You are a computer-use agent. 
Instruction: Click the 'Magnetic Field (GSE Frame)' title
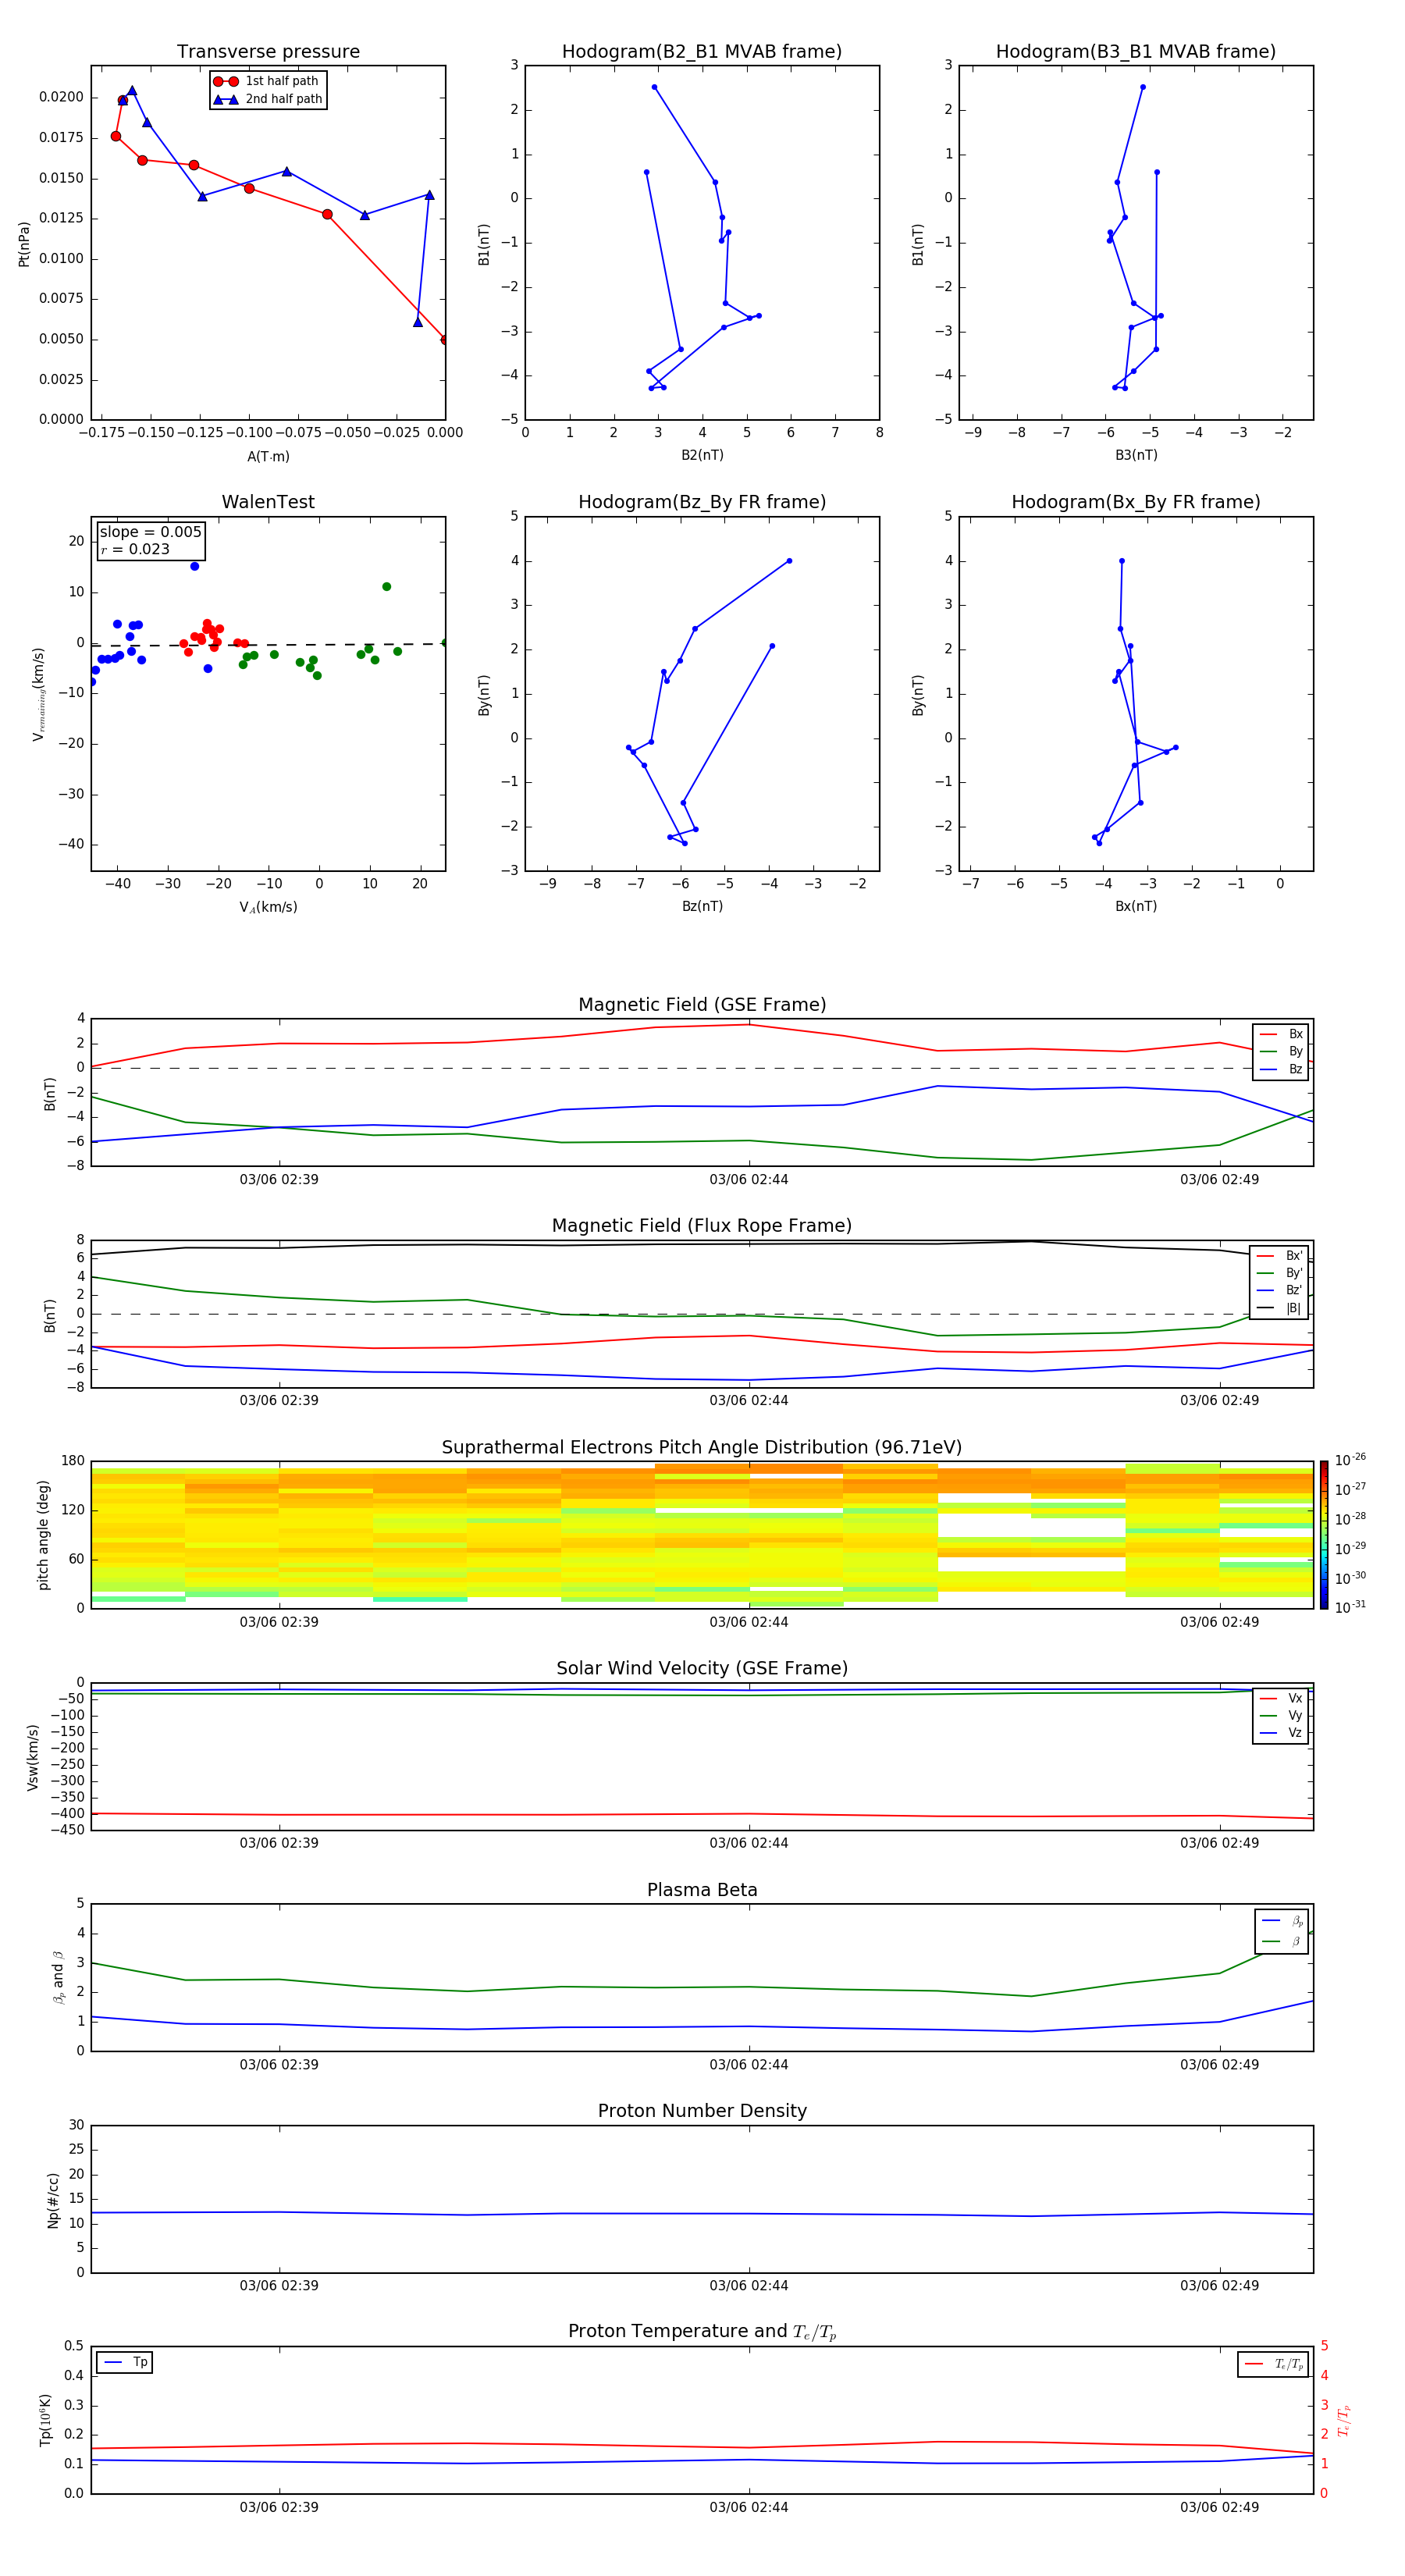[x=702, y=1005]
